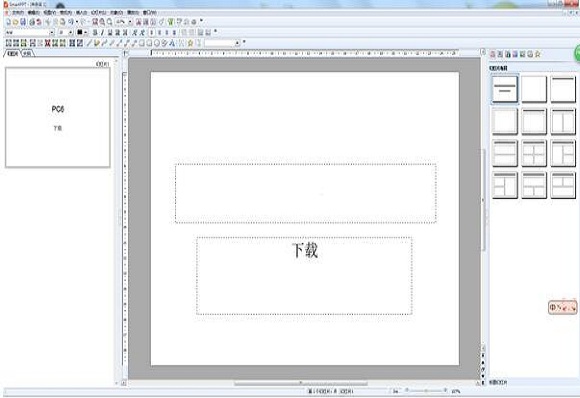580x398 pixels.
Task: Click the Cut (scissors) icon
Action: pyautogui.click(x=48, y=22)
